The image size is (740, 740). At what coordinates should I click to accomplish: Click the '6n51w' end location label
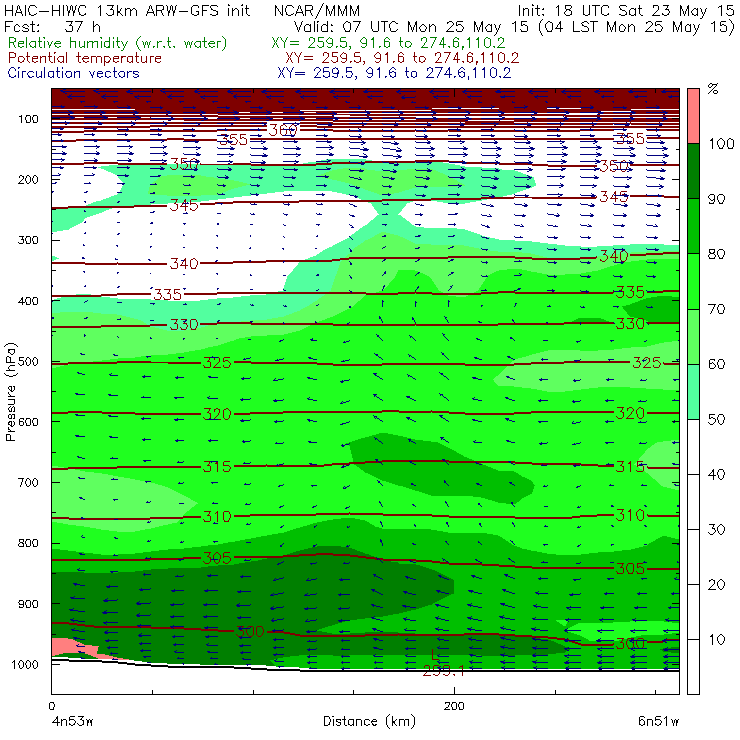point(659,721)
